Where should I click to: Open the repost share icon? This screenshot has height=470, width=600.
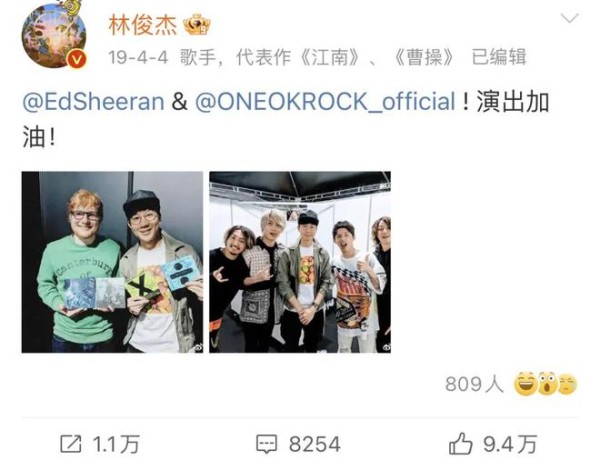point(71,444)
